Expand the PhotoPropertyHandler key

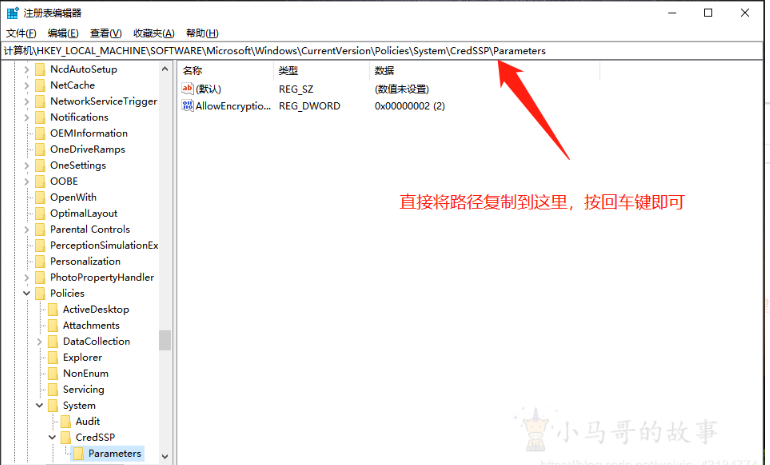click(x=27, y=278)
